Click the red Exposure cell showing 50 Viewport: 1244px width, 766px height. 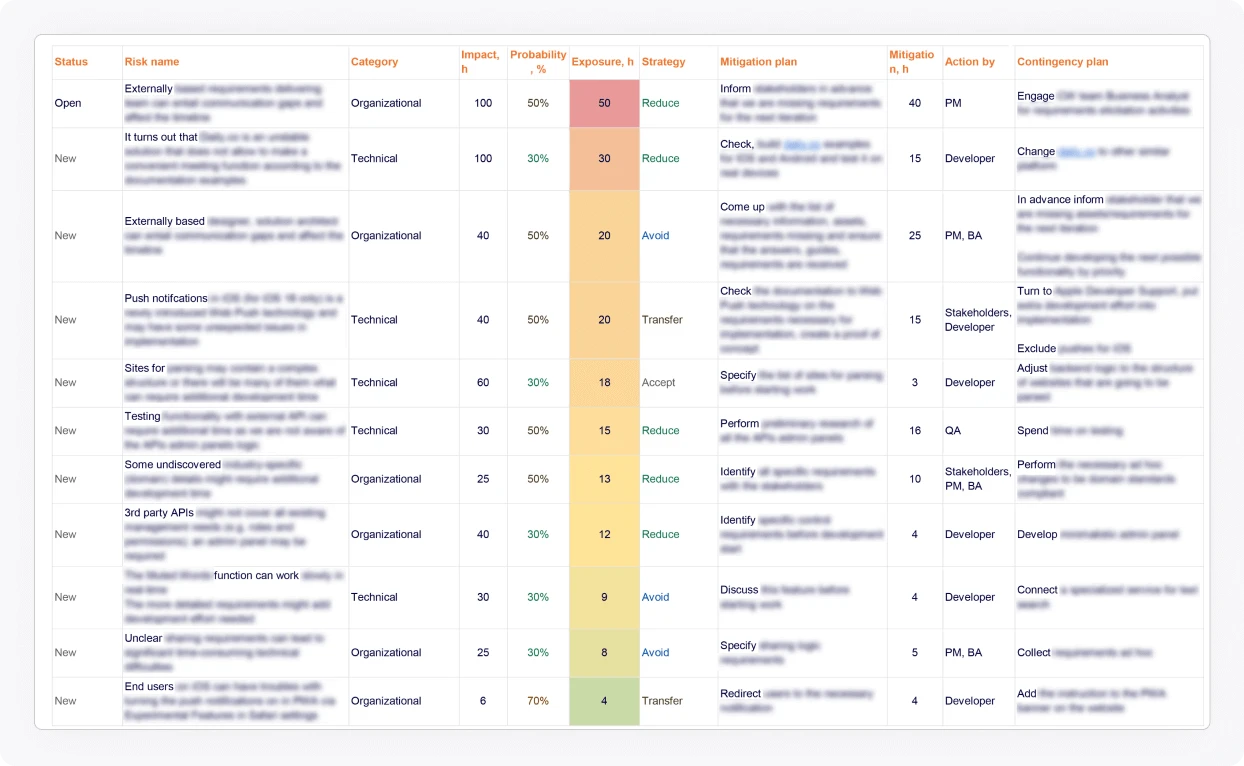click(604, 103)
